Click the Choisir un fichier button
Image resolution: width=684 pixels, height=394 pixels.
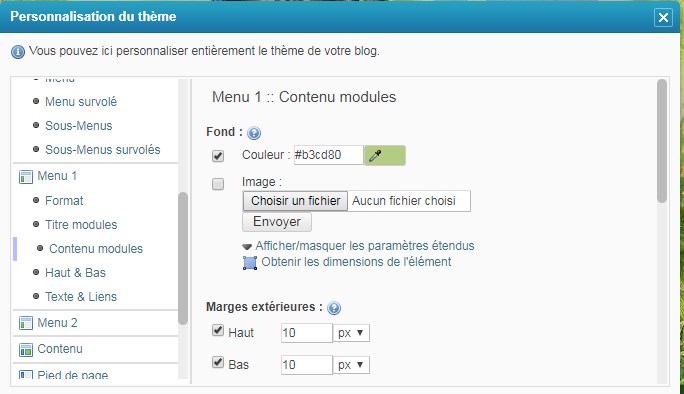pyautogui.click(x=295, y=201)
